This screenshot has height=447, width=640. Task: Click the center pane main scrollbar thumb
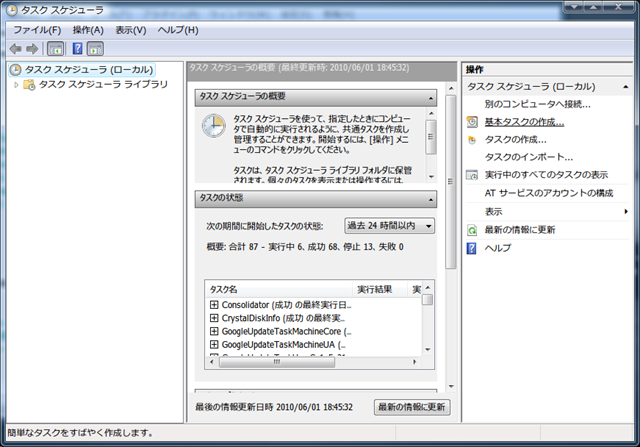click(451, 182)
